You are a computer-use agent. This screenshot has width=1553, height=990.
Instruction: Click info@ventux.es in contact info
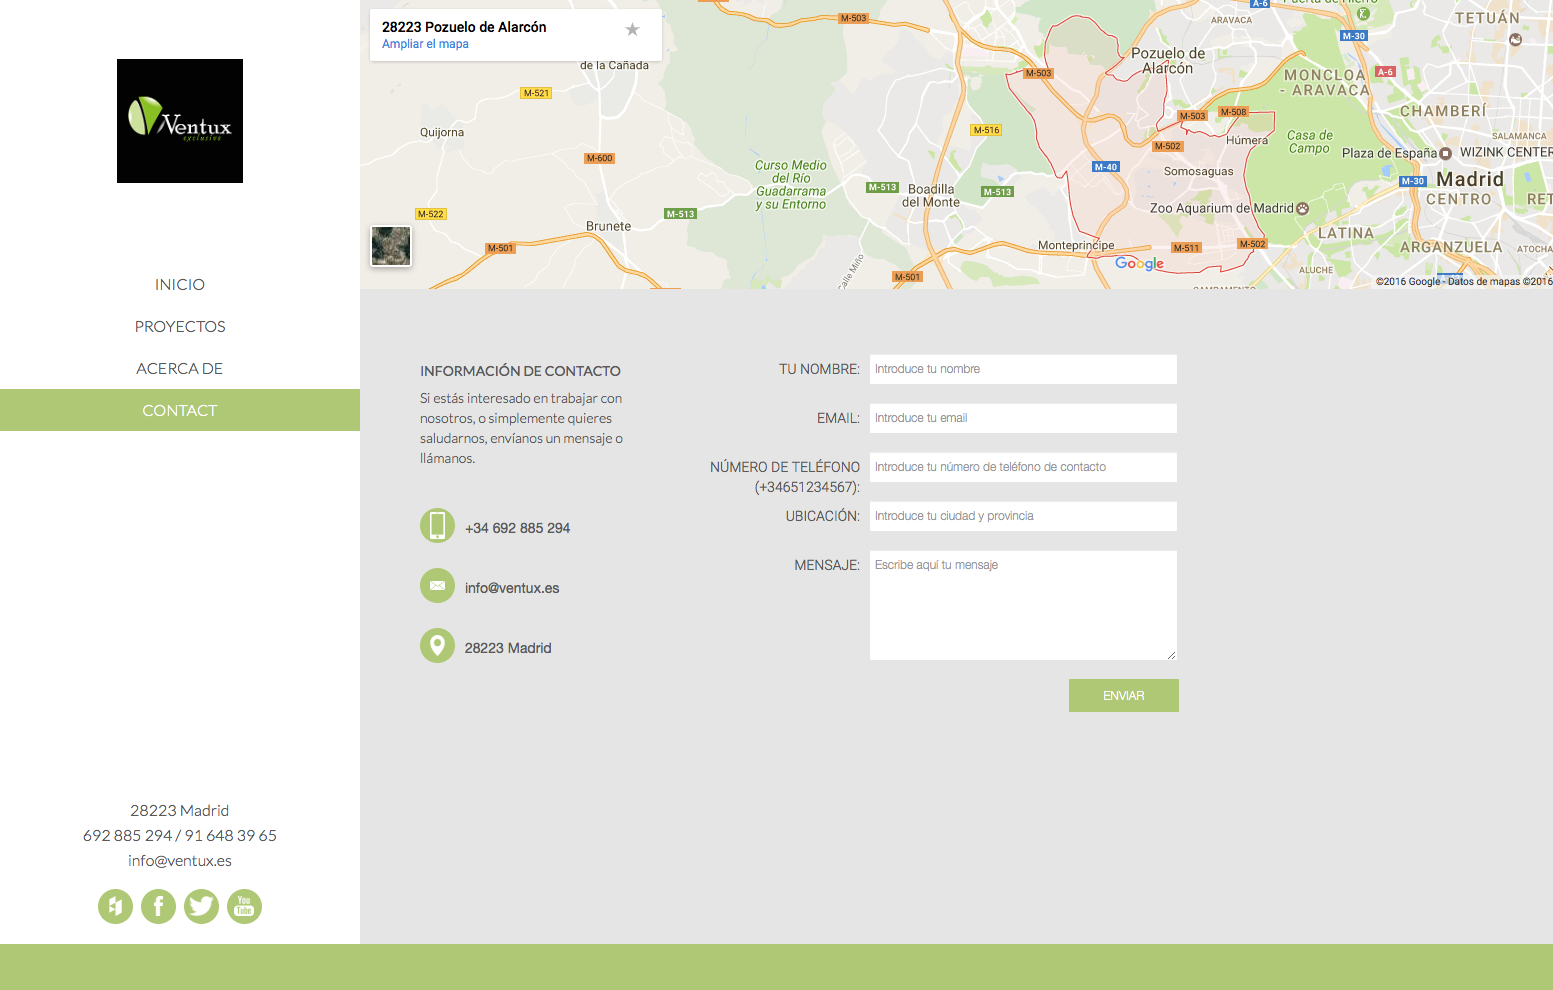click(x=512, y=588)
